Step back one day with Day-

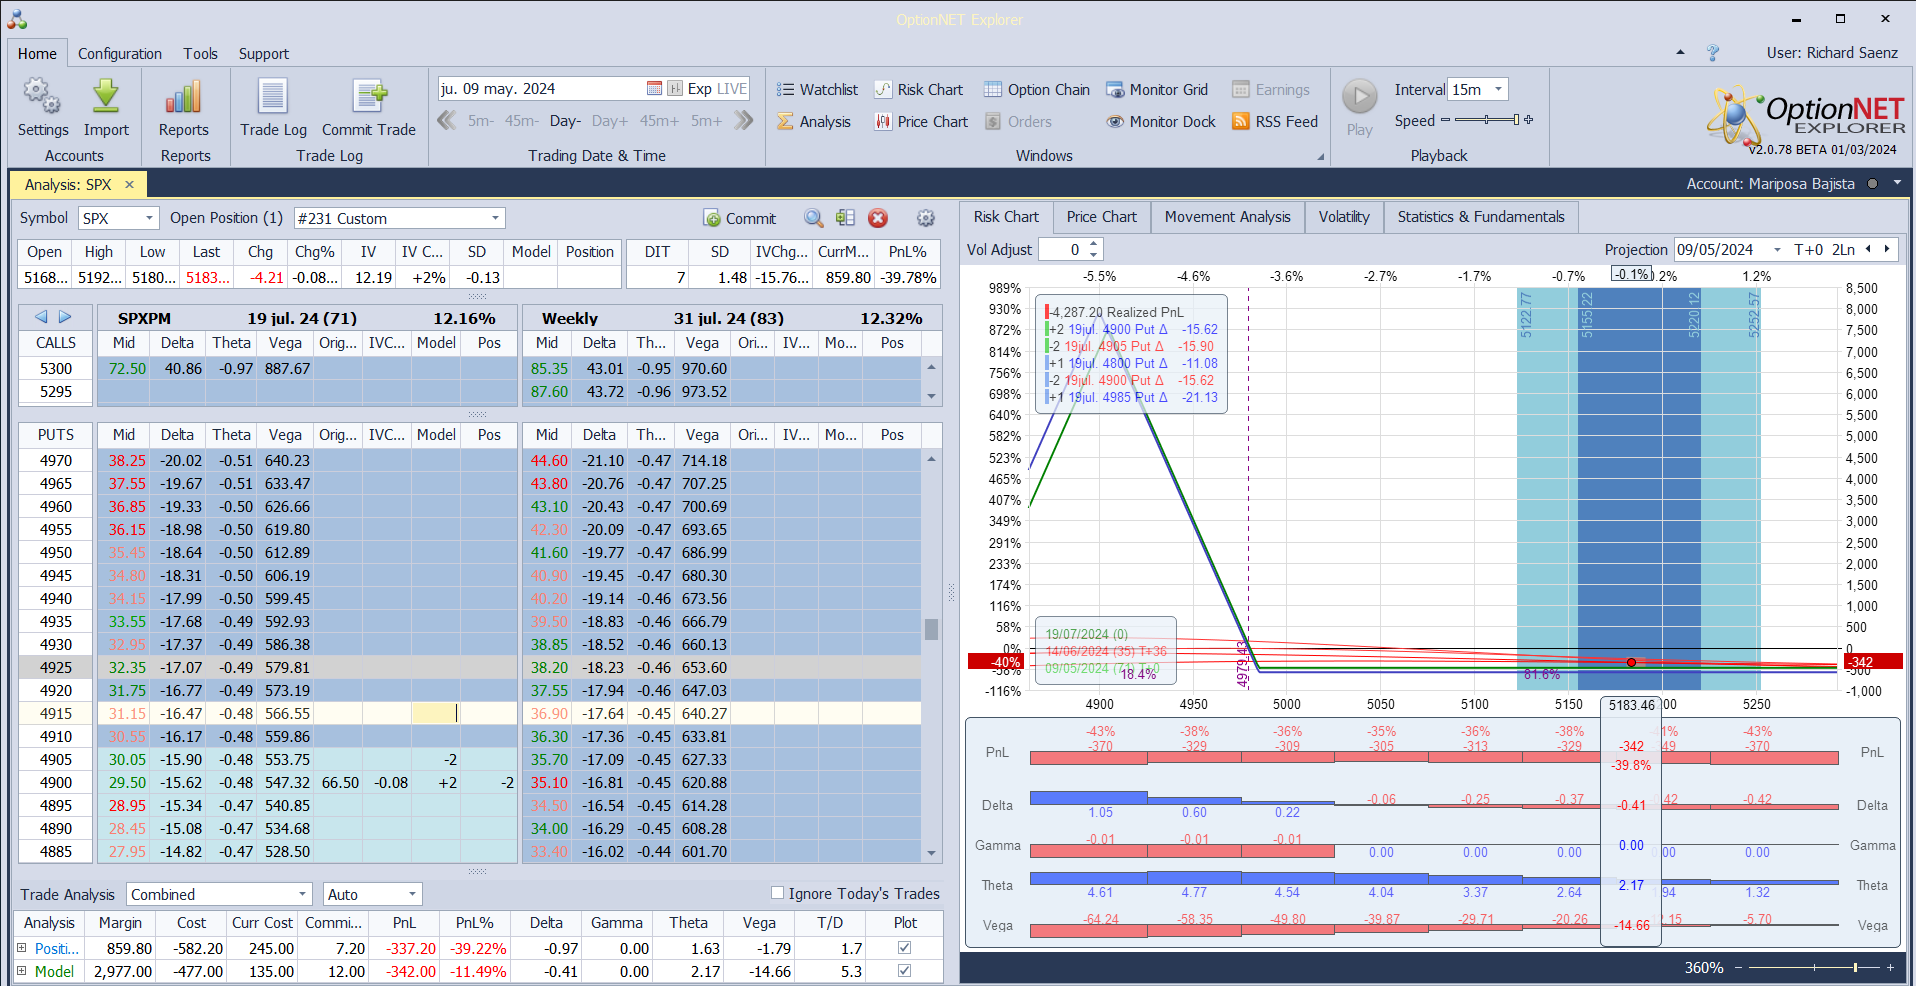[x=565, y=121]
